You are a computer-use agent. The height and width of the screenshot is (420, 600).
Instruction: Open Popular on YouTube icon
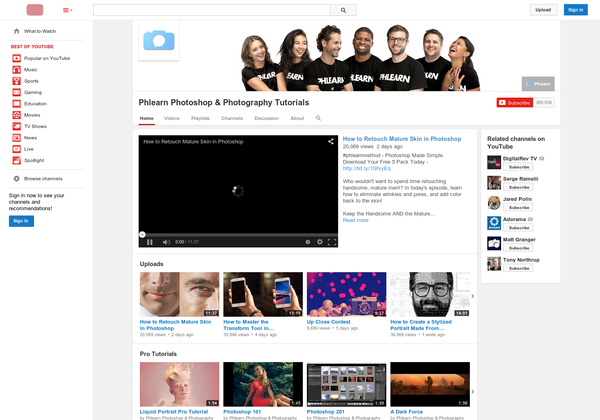click(x=16, y=58)
